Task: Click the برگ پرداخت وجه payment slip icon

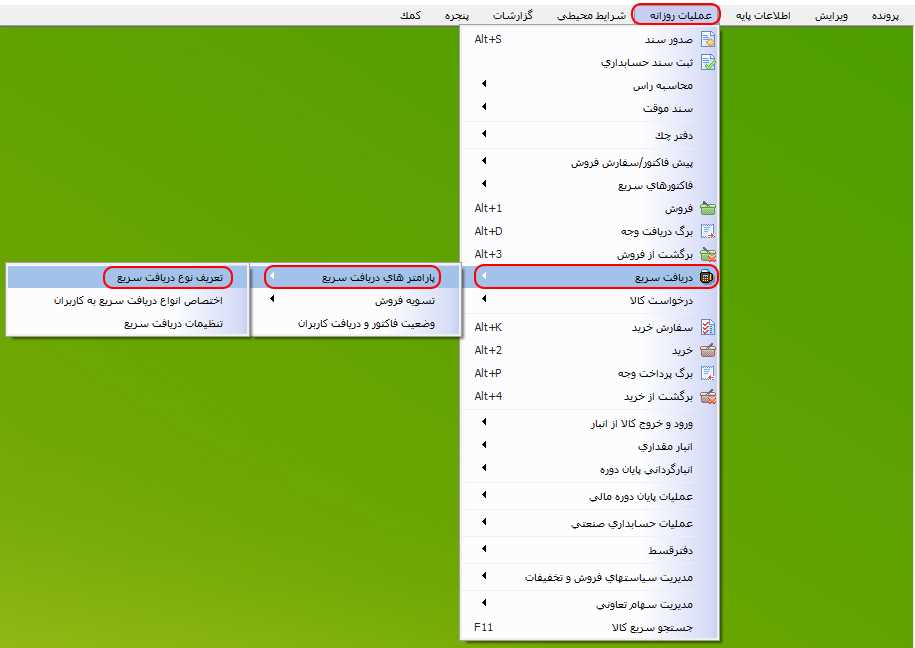Action: click(x=708, y=371)
